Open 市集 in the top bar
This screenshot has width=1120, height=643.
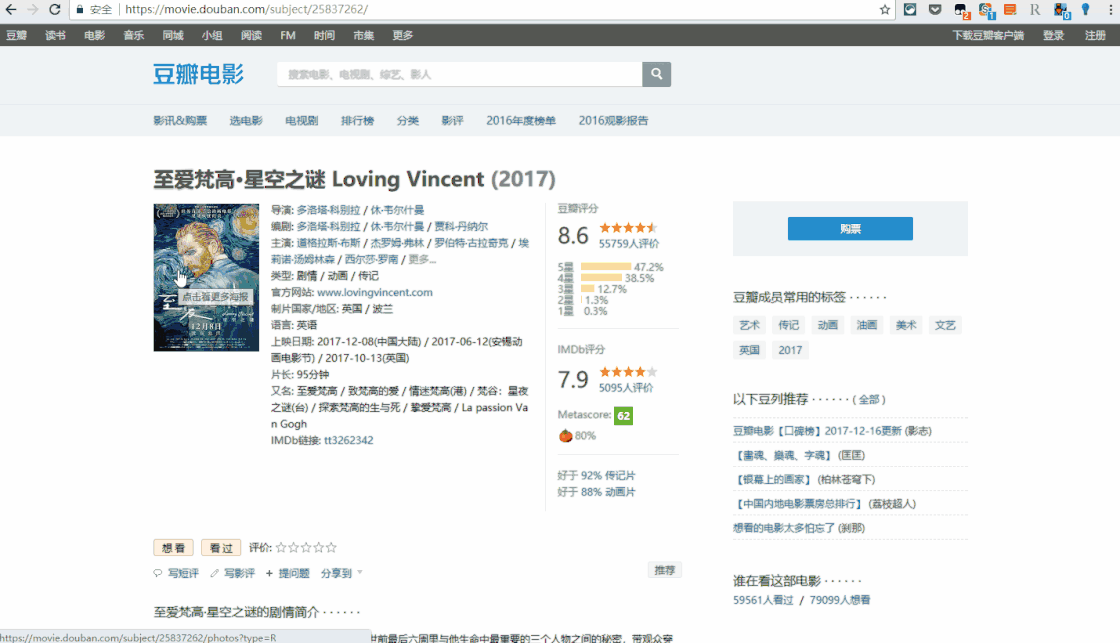tap(364, 35)
